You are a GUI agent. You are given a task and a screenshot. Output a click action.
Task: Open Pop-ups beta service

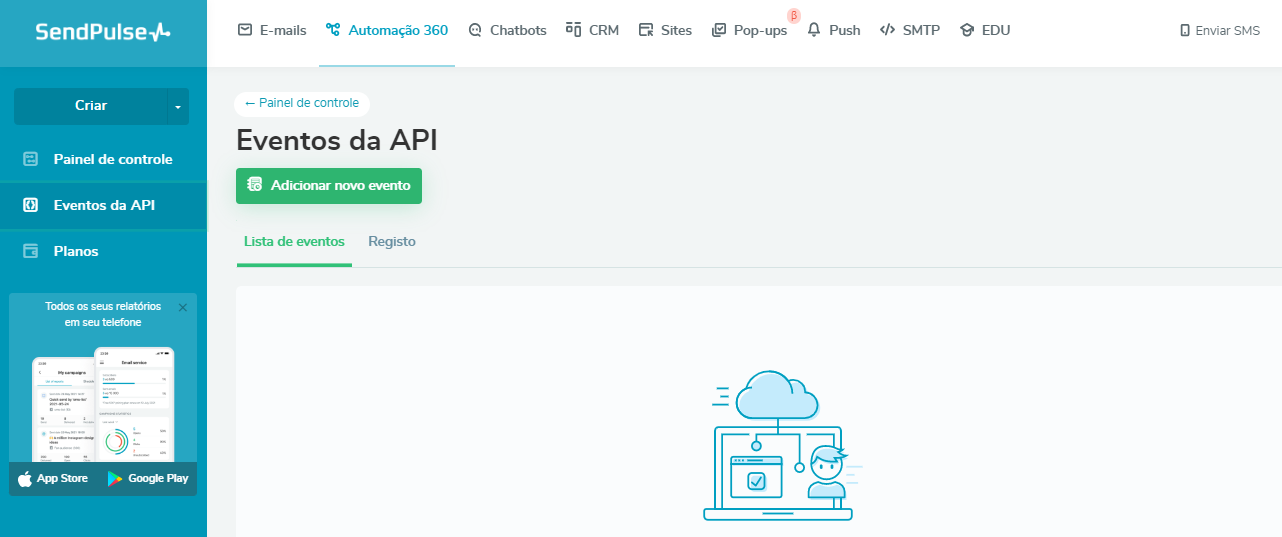[x=750, y=30]
